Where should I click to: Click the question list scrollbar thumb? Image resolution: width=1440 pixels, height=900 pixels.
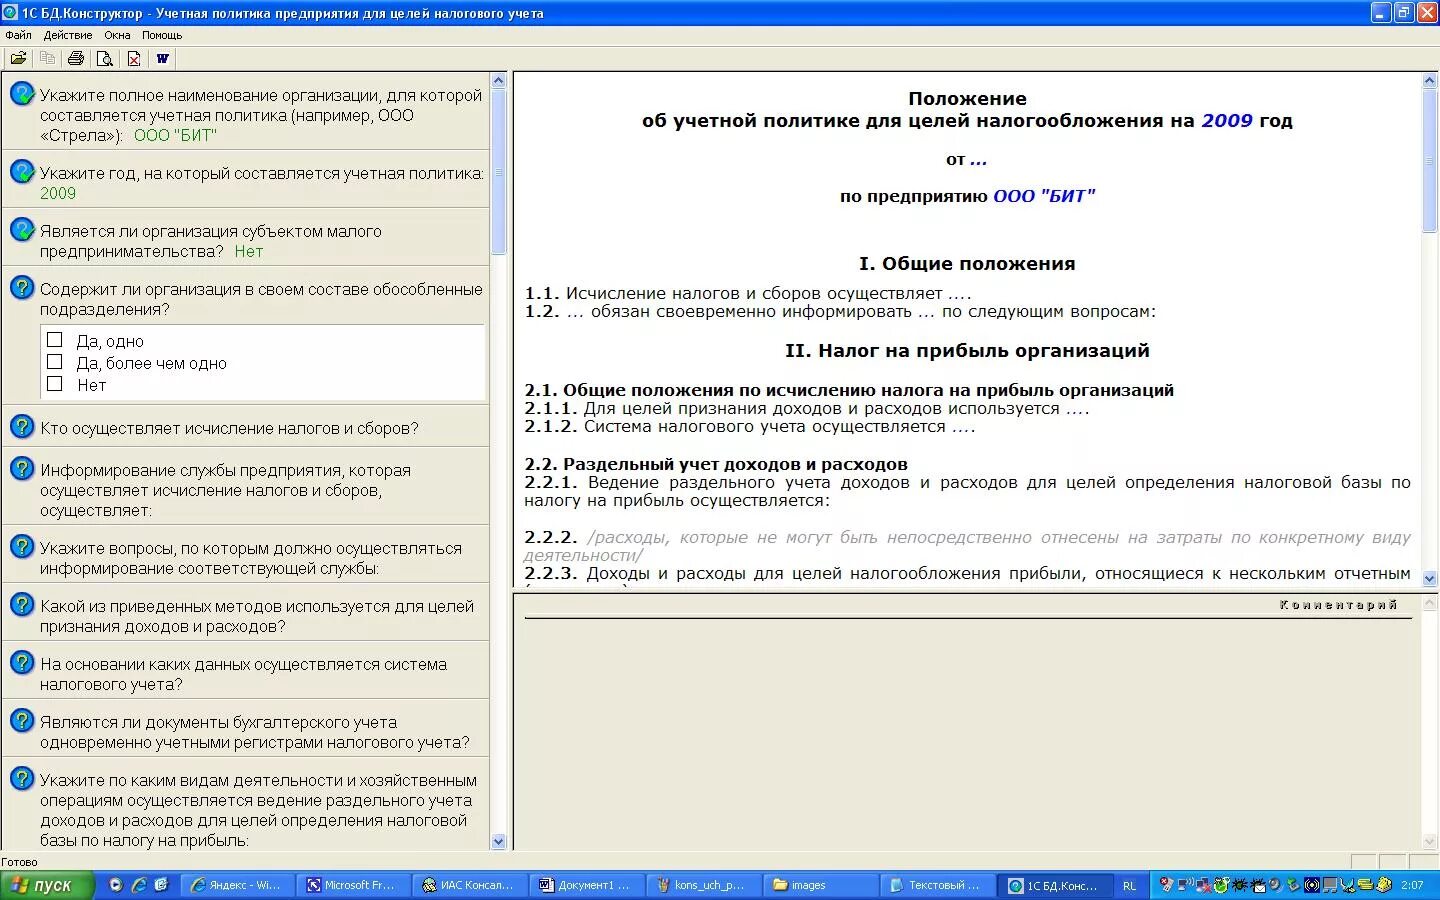499,171
